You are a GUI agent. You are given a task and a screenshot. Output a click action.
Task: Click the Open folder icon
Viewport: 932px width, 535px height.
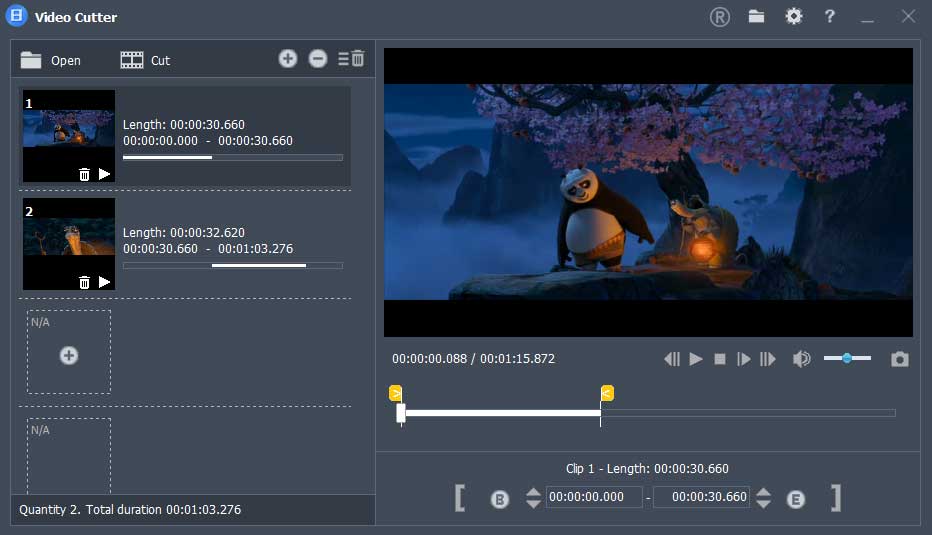point(31,60)
